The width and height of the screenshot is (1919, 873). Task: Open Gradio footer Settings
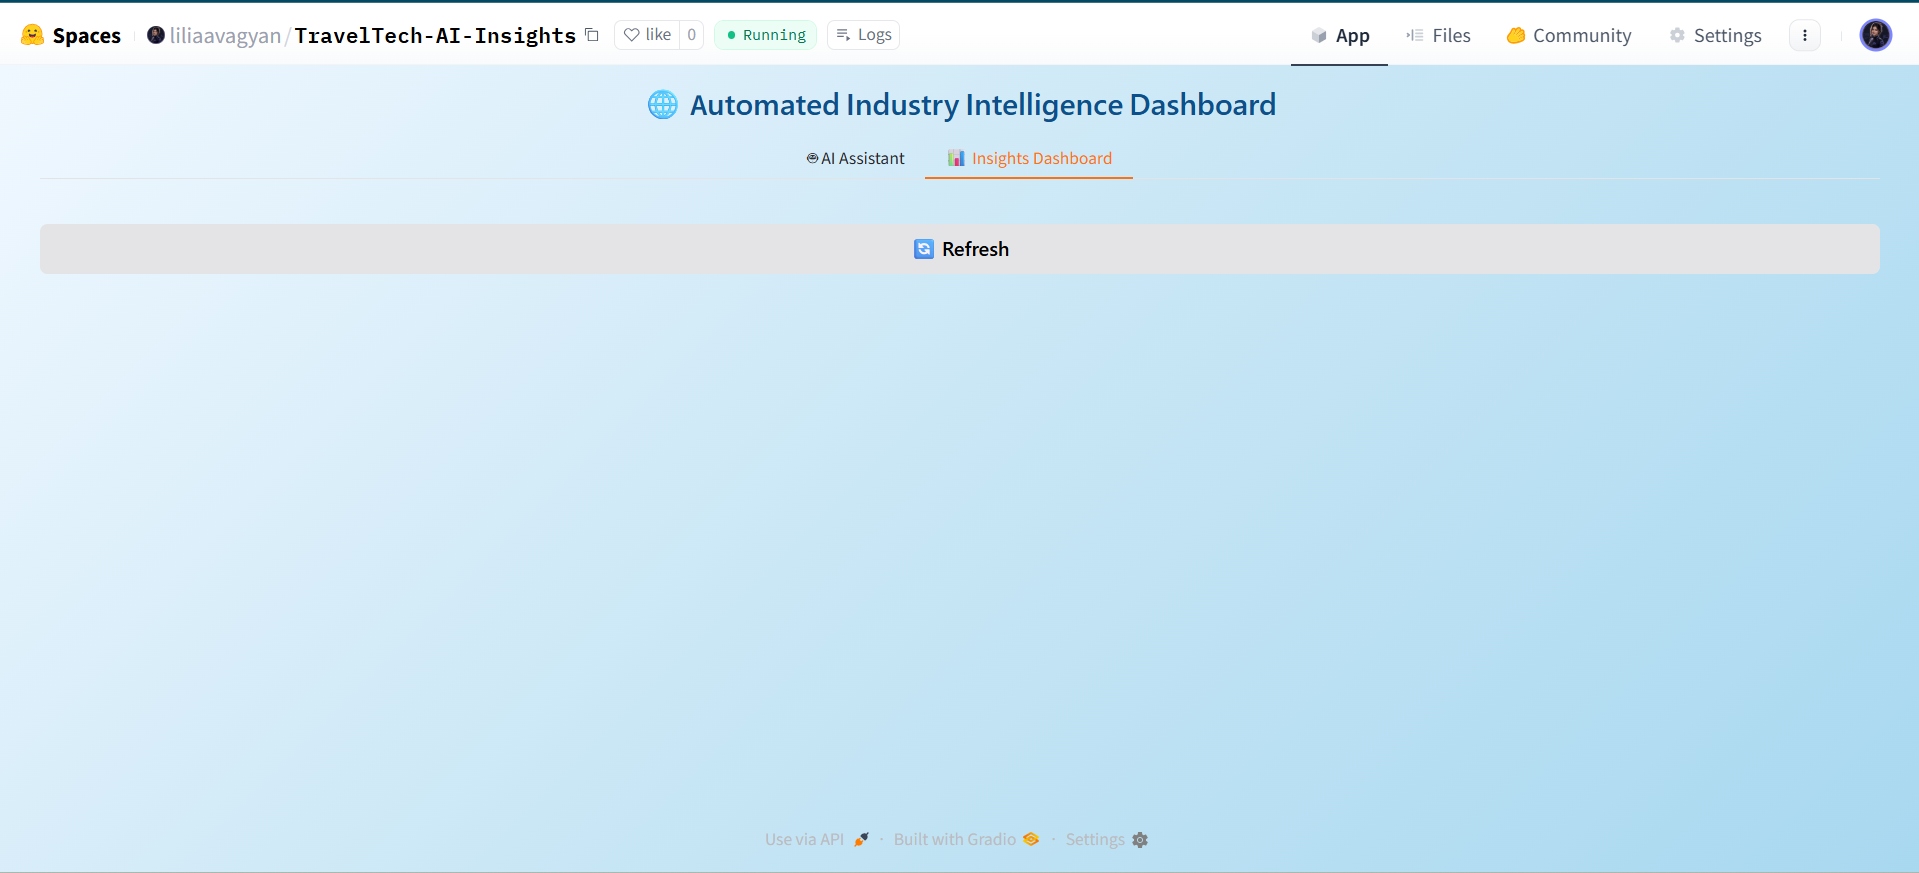coord(1107,840)
